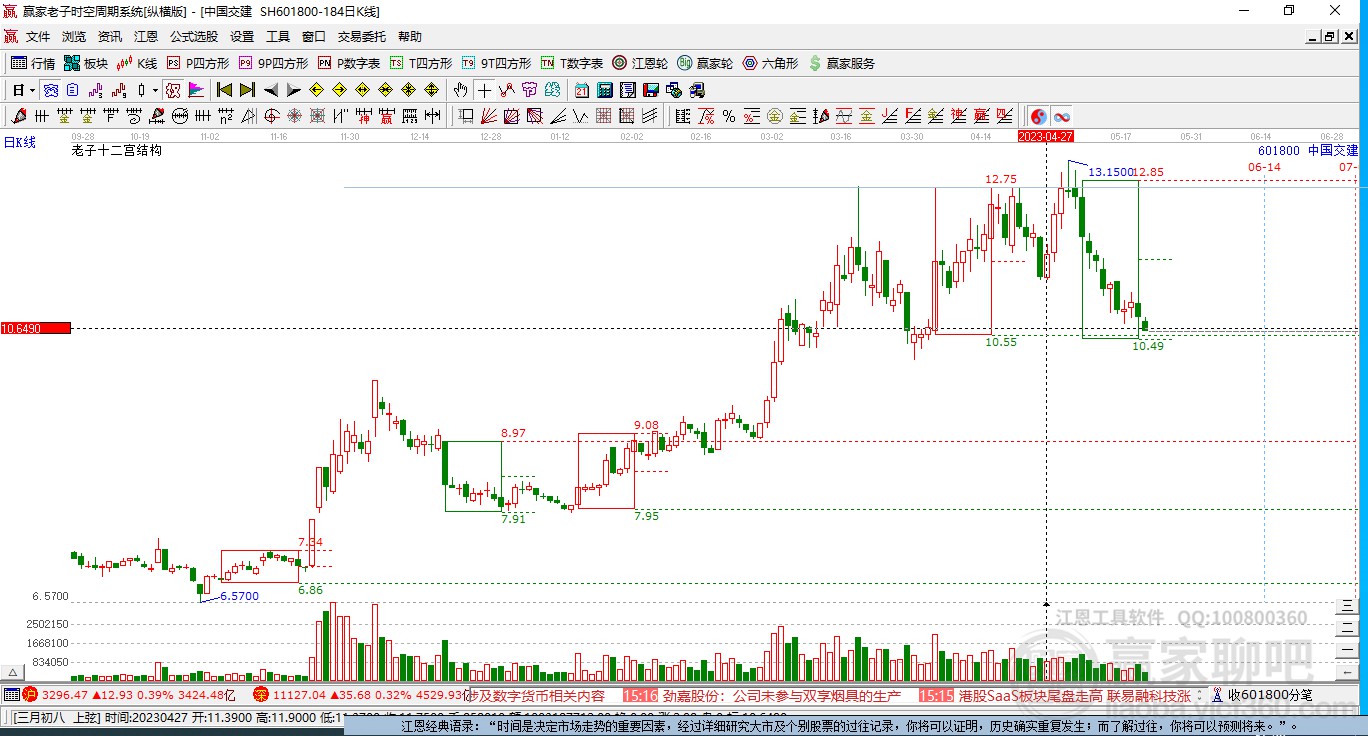Click the calendar date icon
The image size is (1368, 736).
[582, 90]
